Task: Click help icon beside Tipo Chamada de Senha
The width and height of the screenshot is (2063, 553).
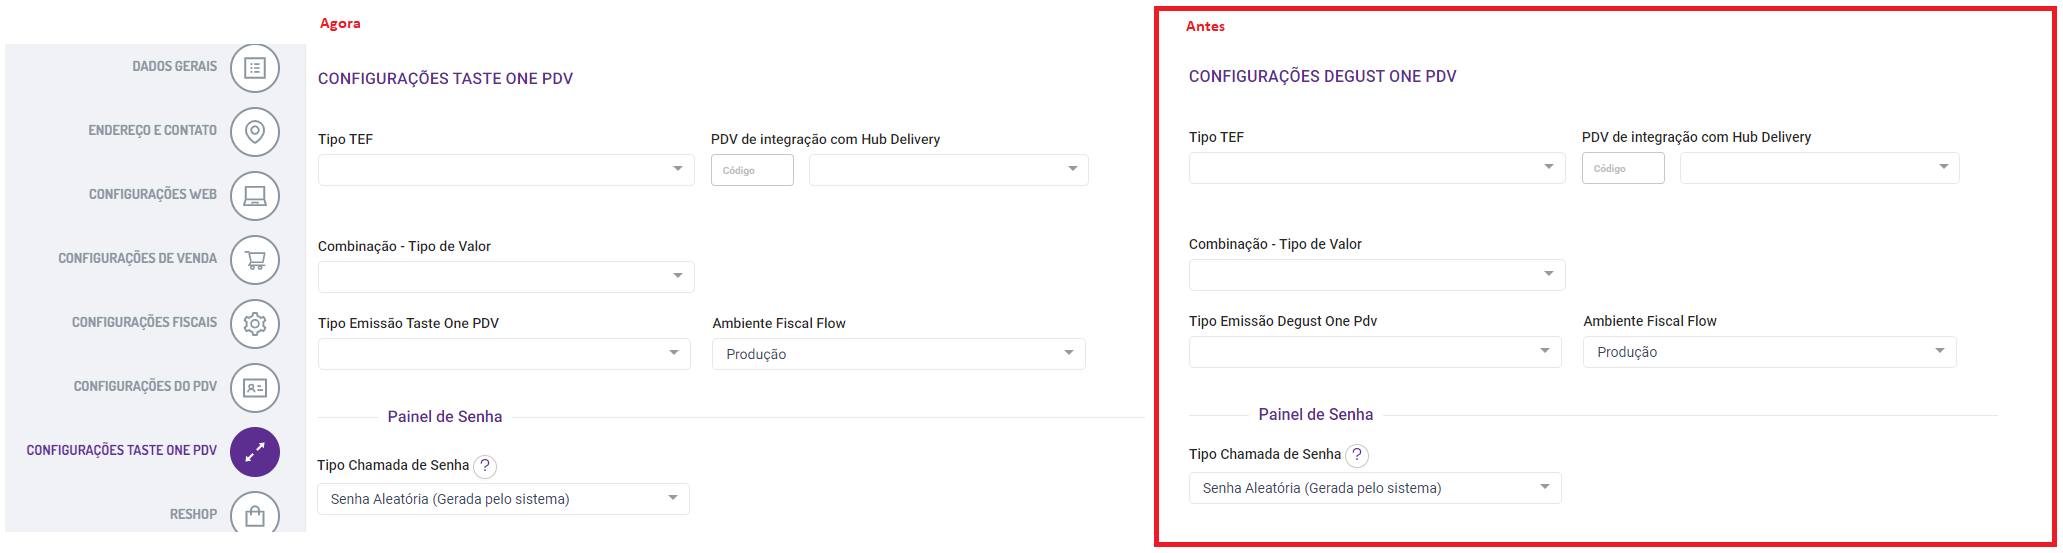Action: [485, 466]
